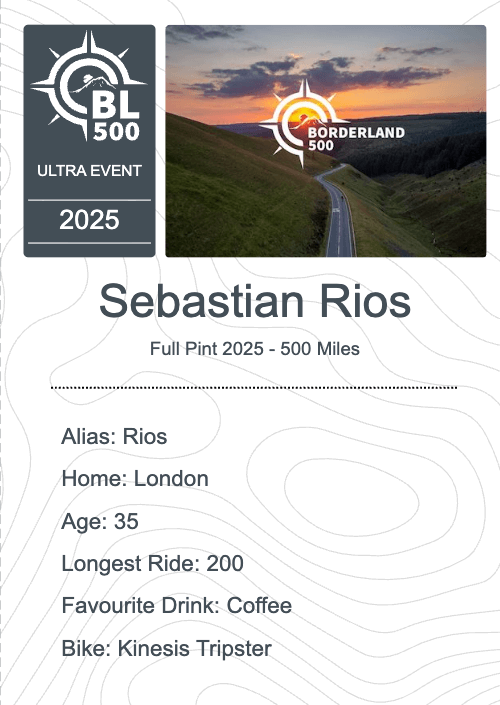
Task: Select the Favourite Drink: Coffee entry
Action: pyautogui.click(x=177, y=606)
